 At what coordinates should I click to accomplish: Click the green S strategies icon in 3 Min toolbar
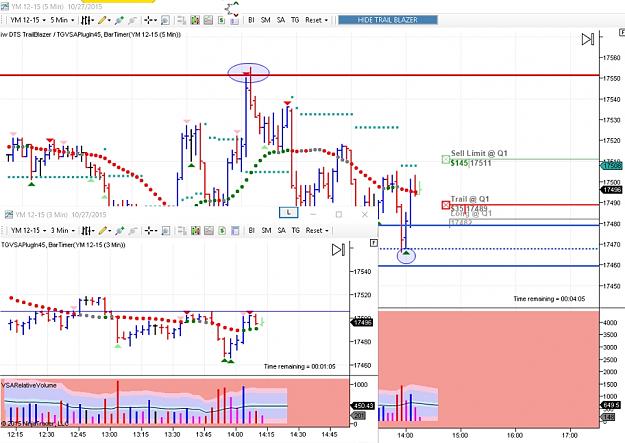point(222,230)
